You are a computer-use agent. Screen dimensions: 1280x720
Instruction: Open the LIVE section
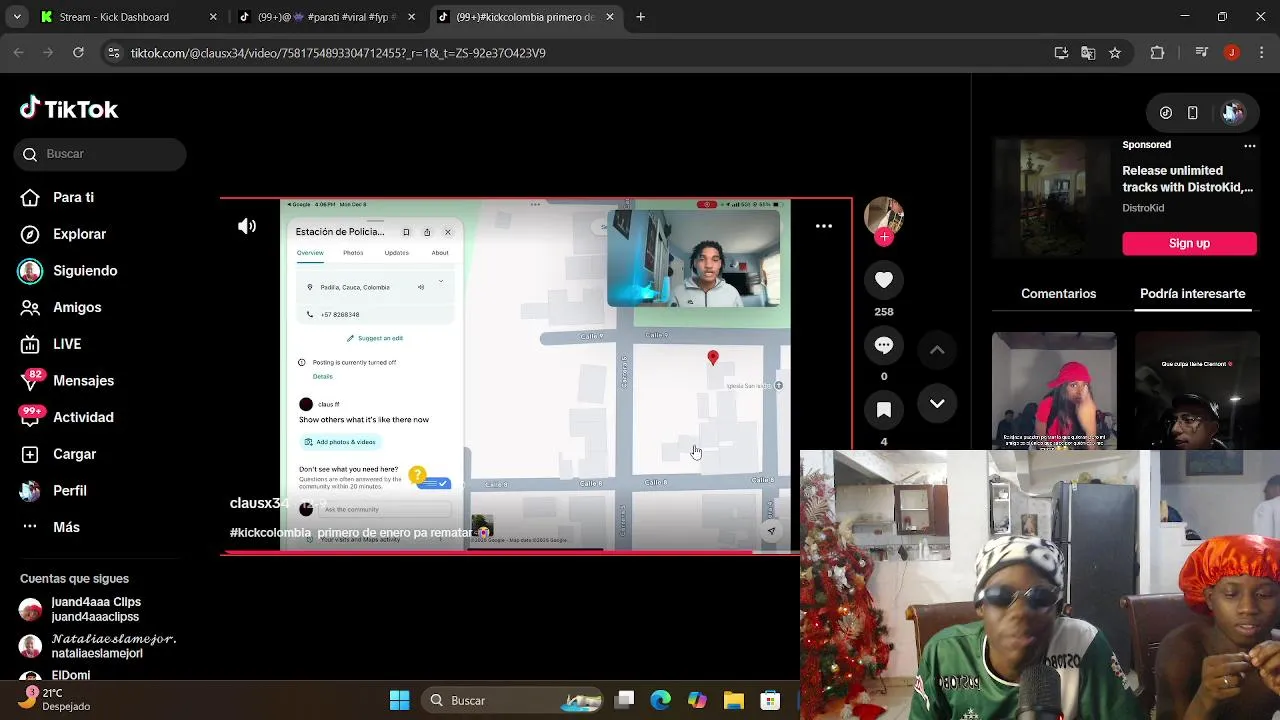[52, 344]
